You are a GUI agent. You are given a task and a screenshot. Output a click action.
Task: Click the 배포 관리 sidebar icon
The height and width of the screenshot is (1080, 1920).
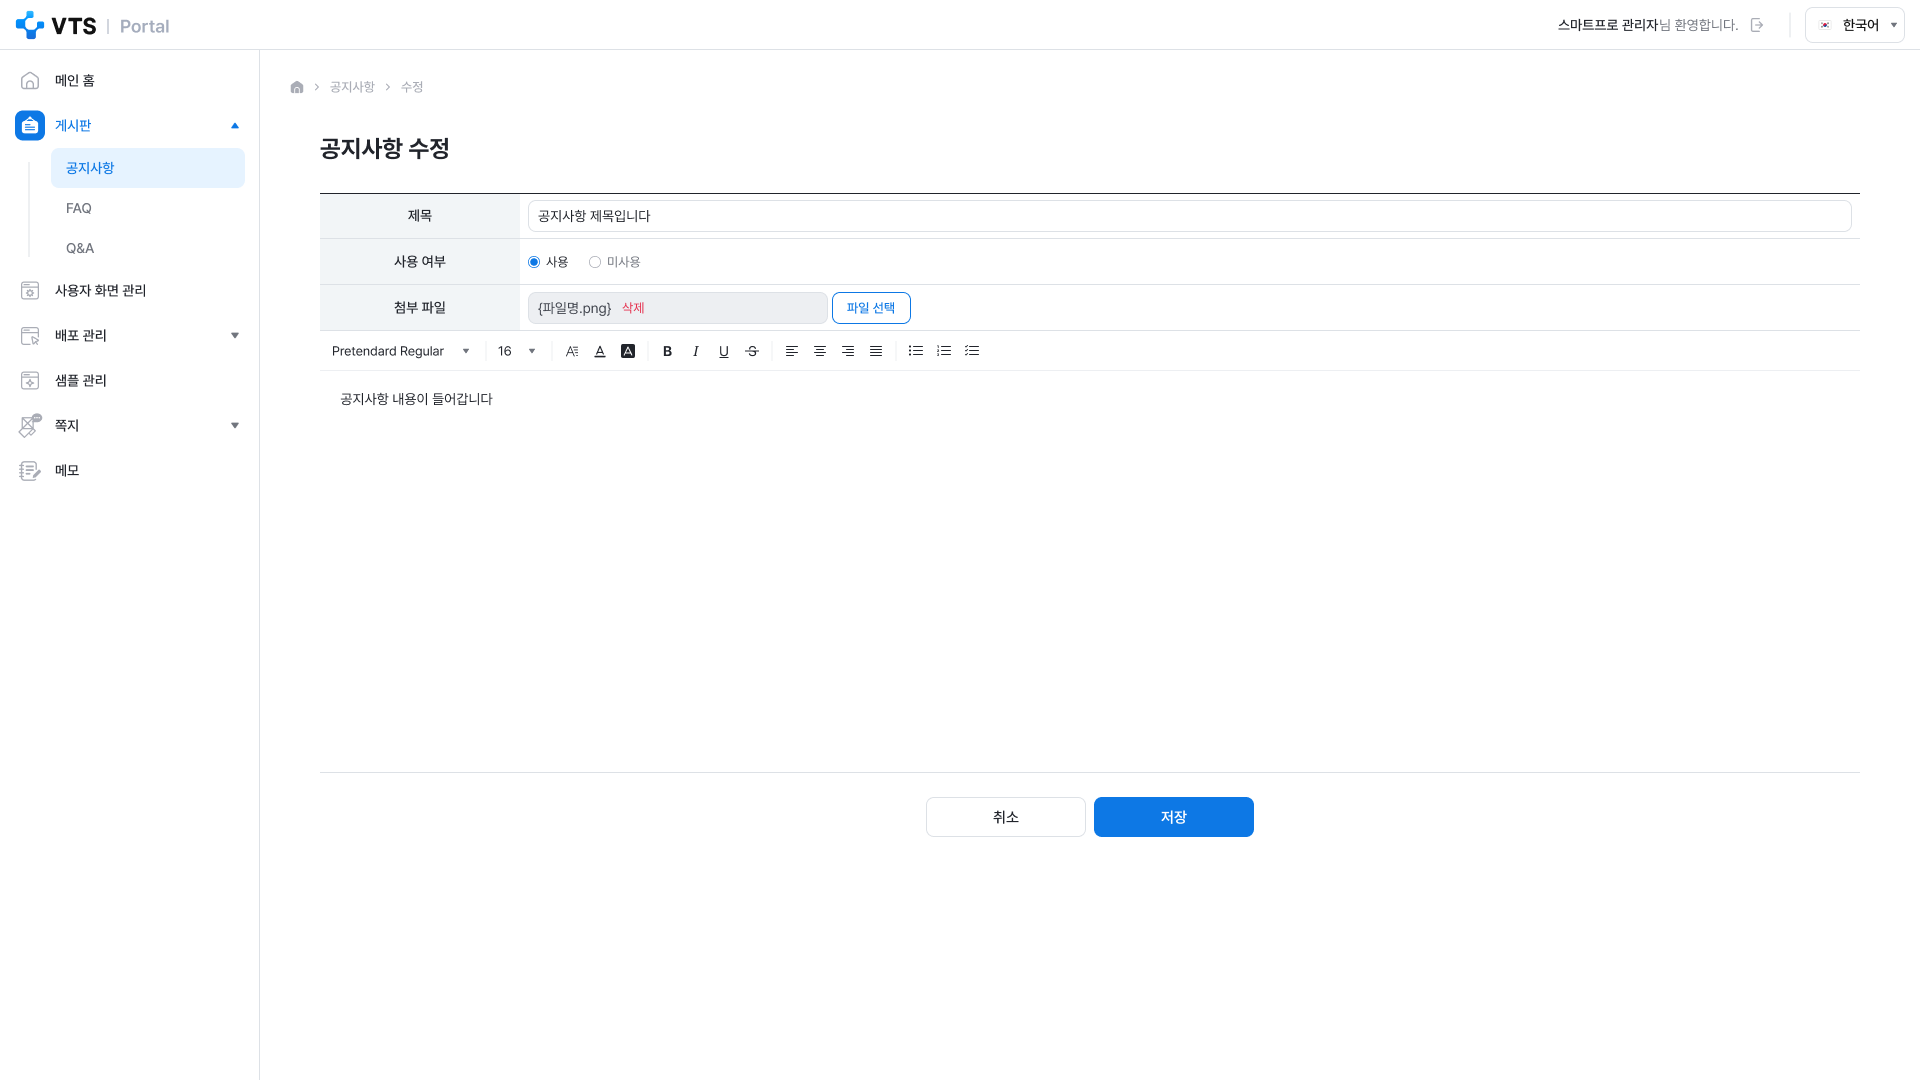[30, 335]
